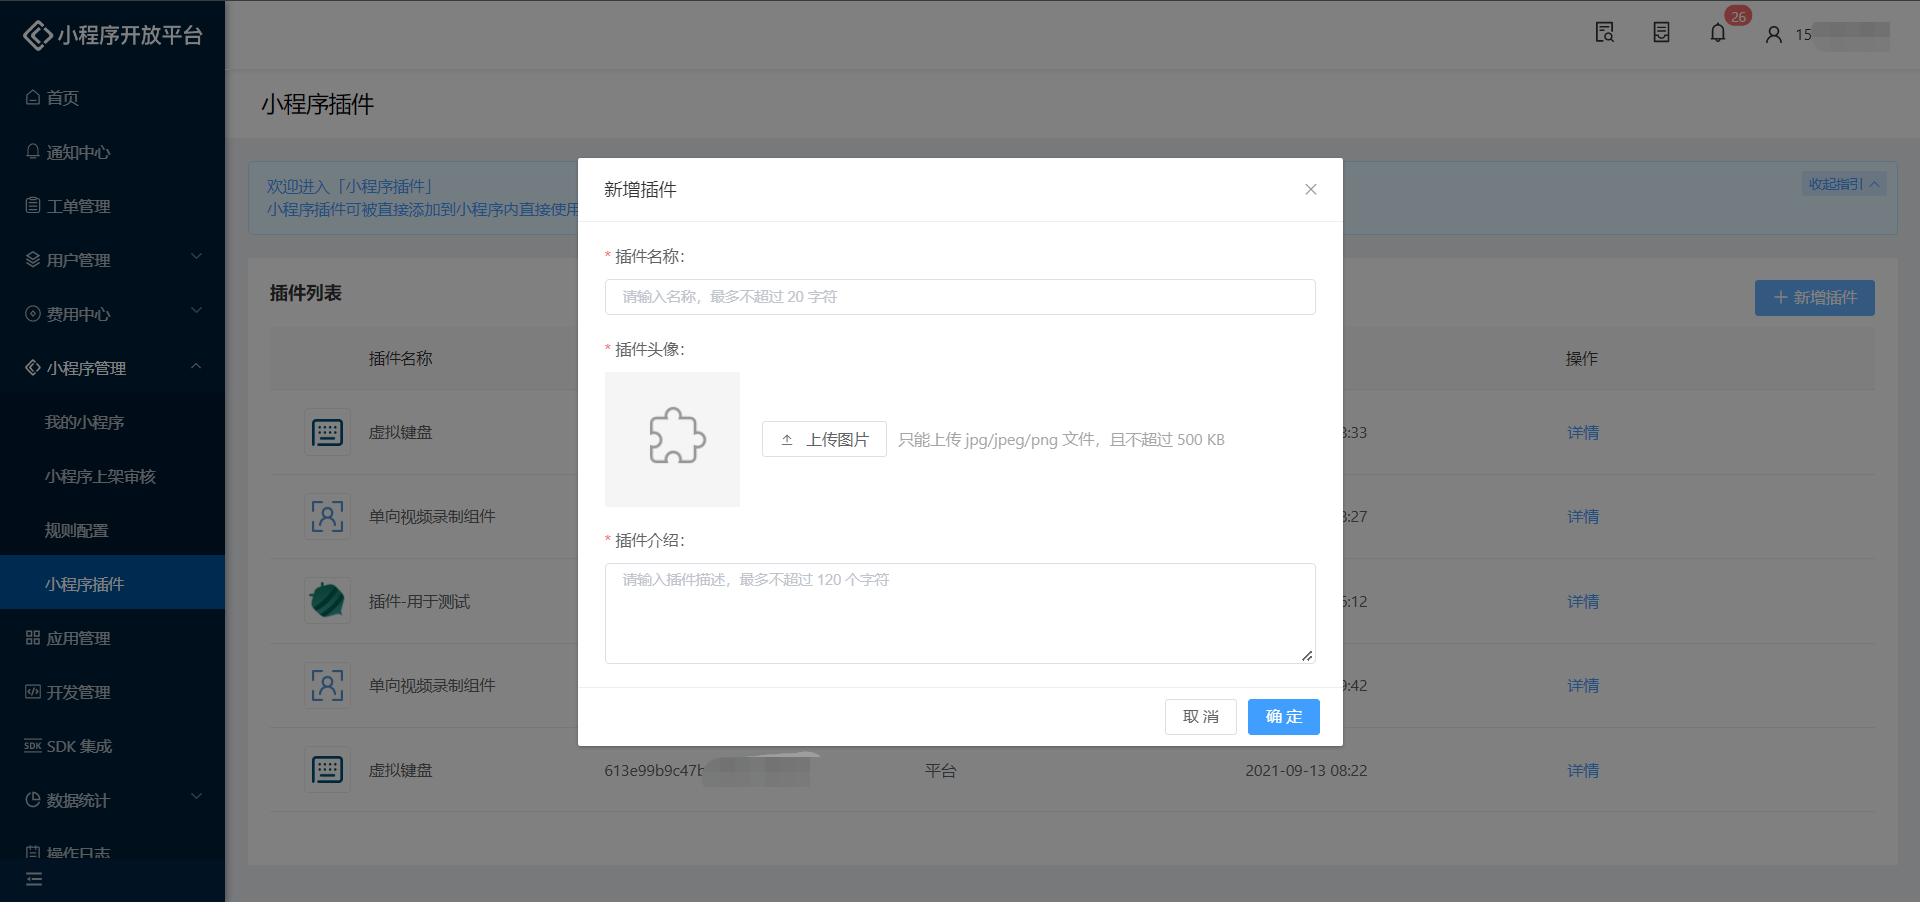Click the 上传图片 upload button

click(x=824, y=439)
